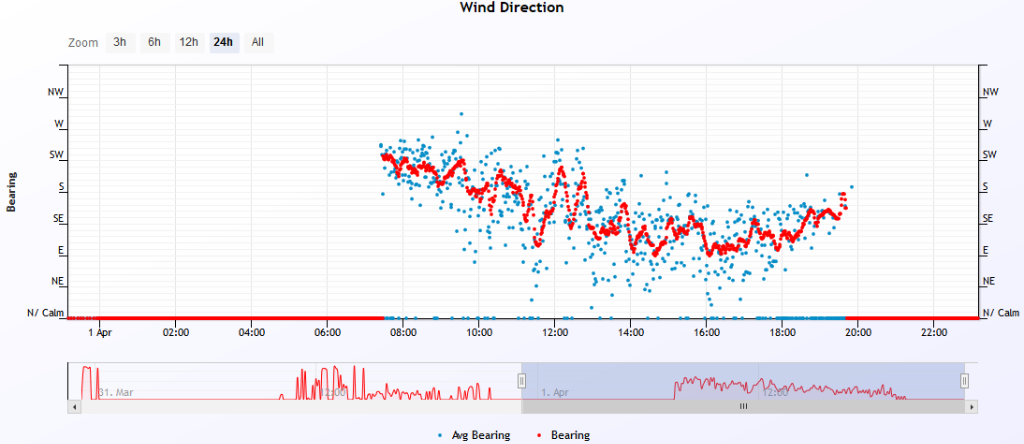Select the 24h zoom button

coord(224,42)
